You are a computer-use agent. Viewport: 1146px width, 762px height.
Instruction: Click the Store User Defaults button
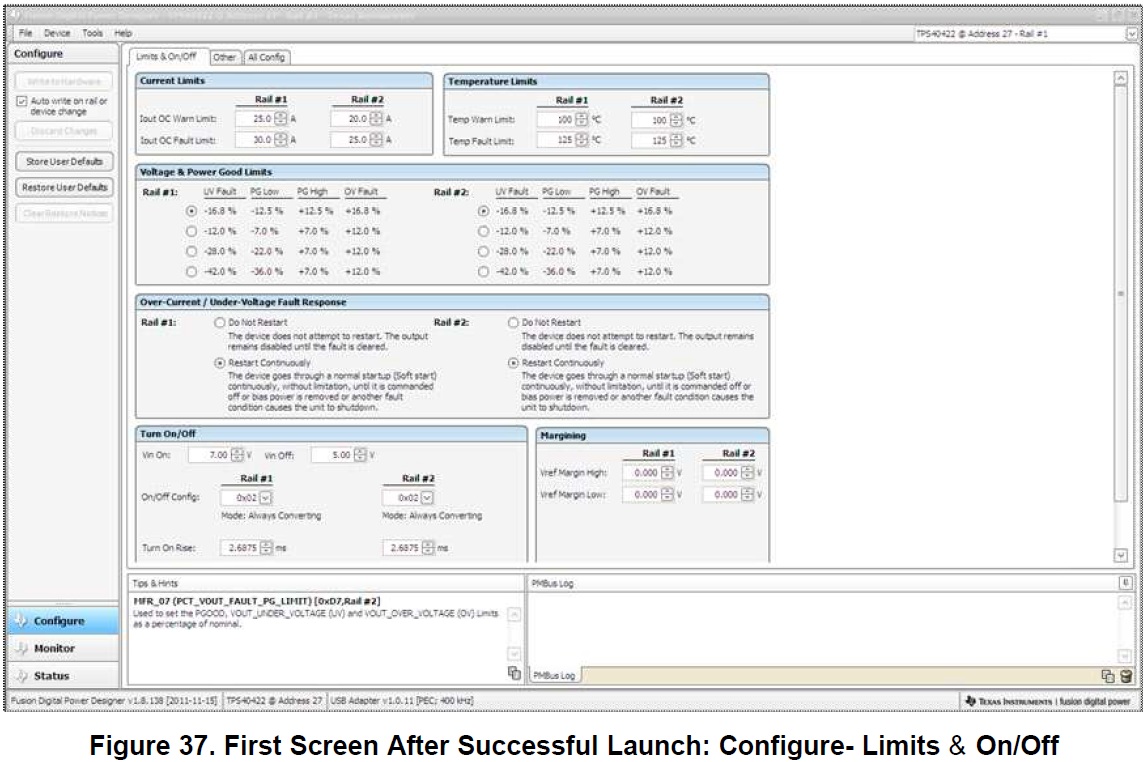pos(64,161)
